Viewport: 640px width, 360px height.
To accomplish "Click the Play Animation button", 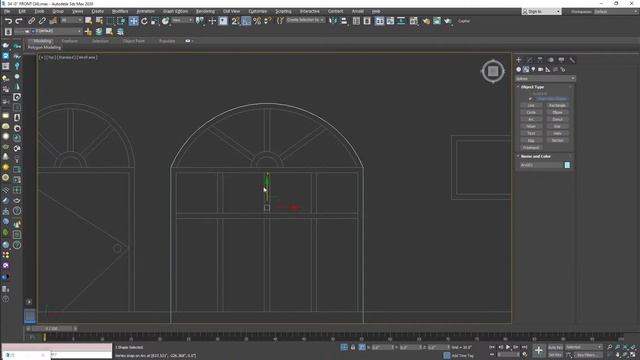I will (x=508, y=347).
